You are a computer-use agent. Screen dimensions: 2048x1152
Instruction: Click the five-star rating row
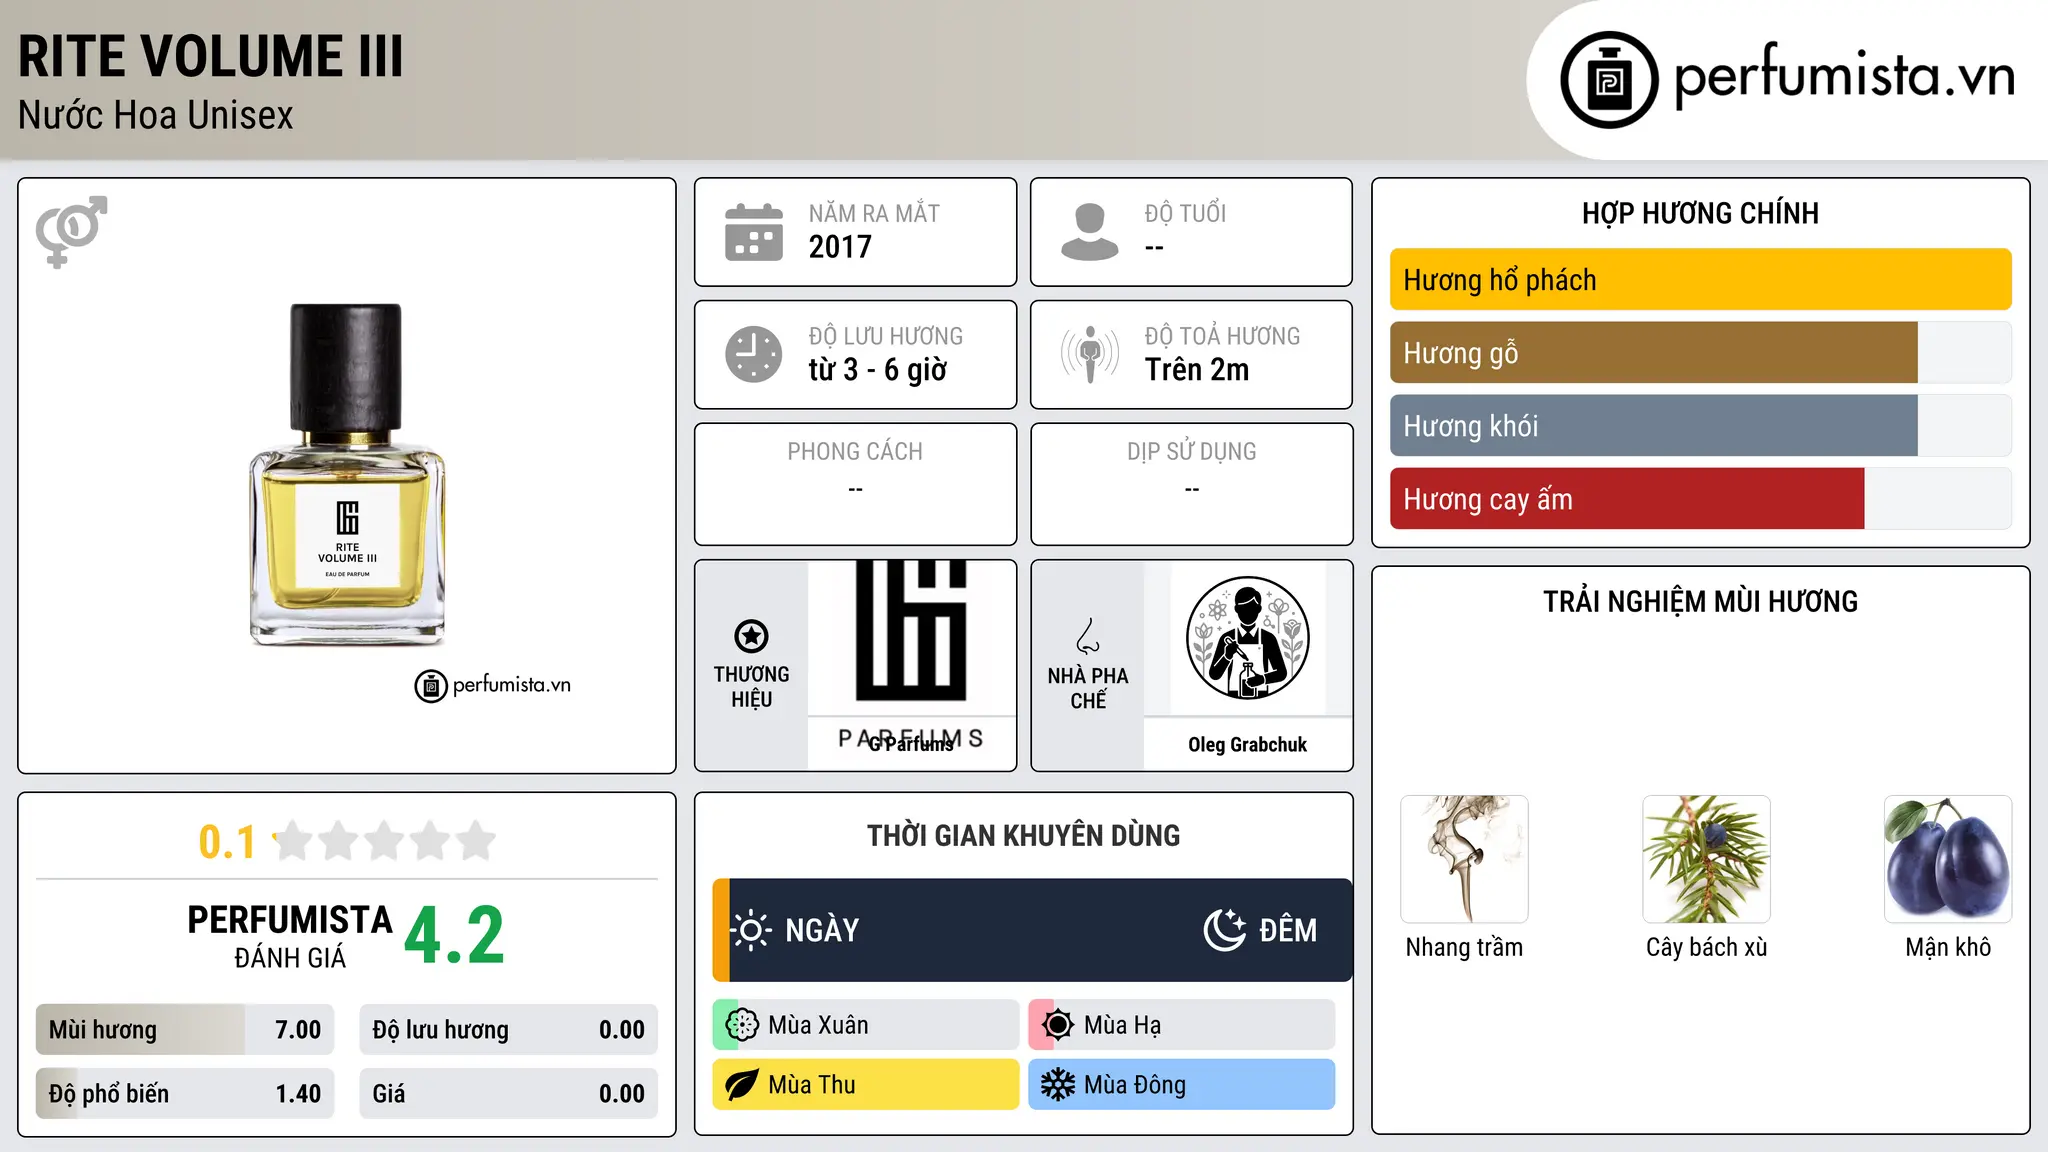(x=384, y=841)
